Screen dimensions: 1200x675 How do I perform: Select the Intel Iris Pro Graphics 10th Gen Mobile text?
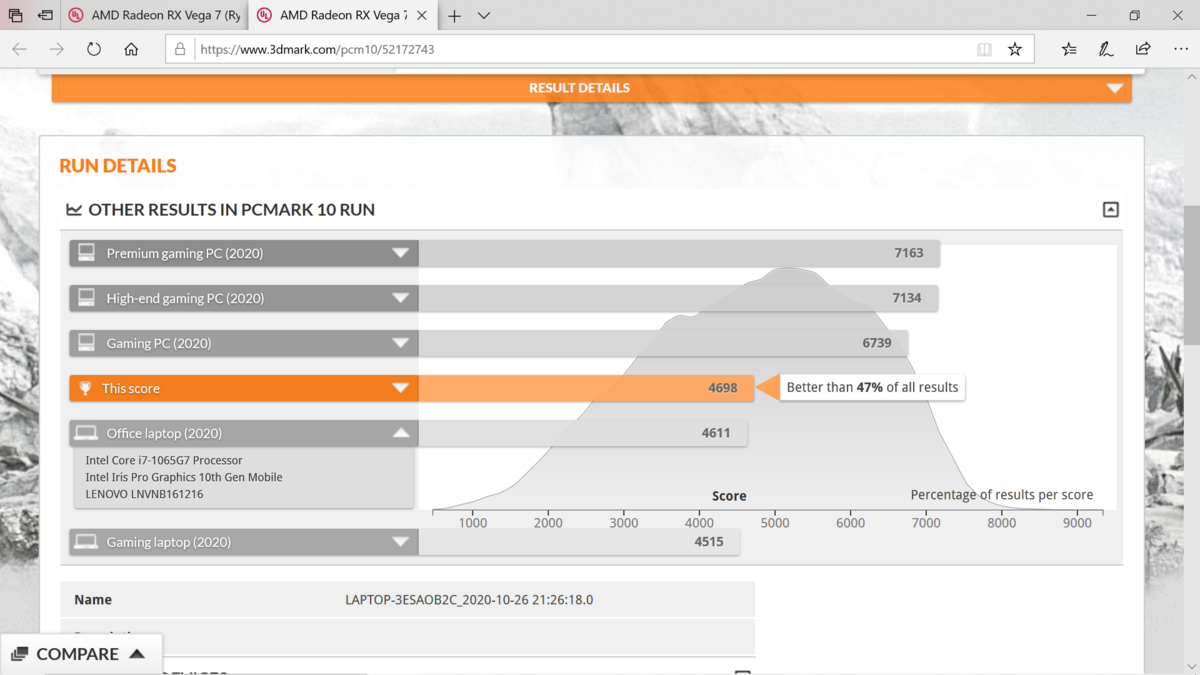184,477
